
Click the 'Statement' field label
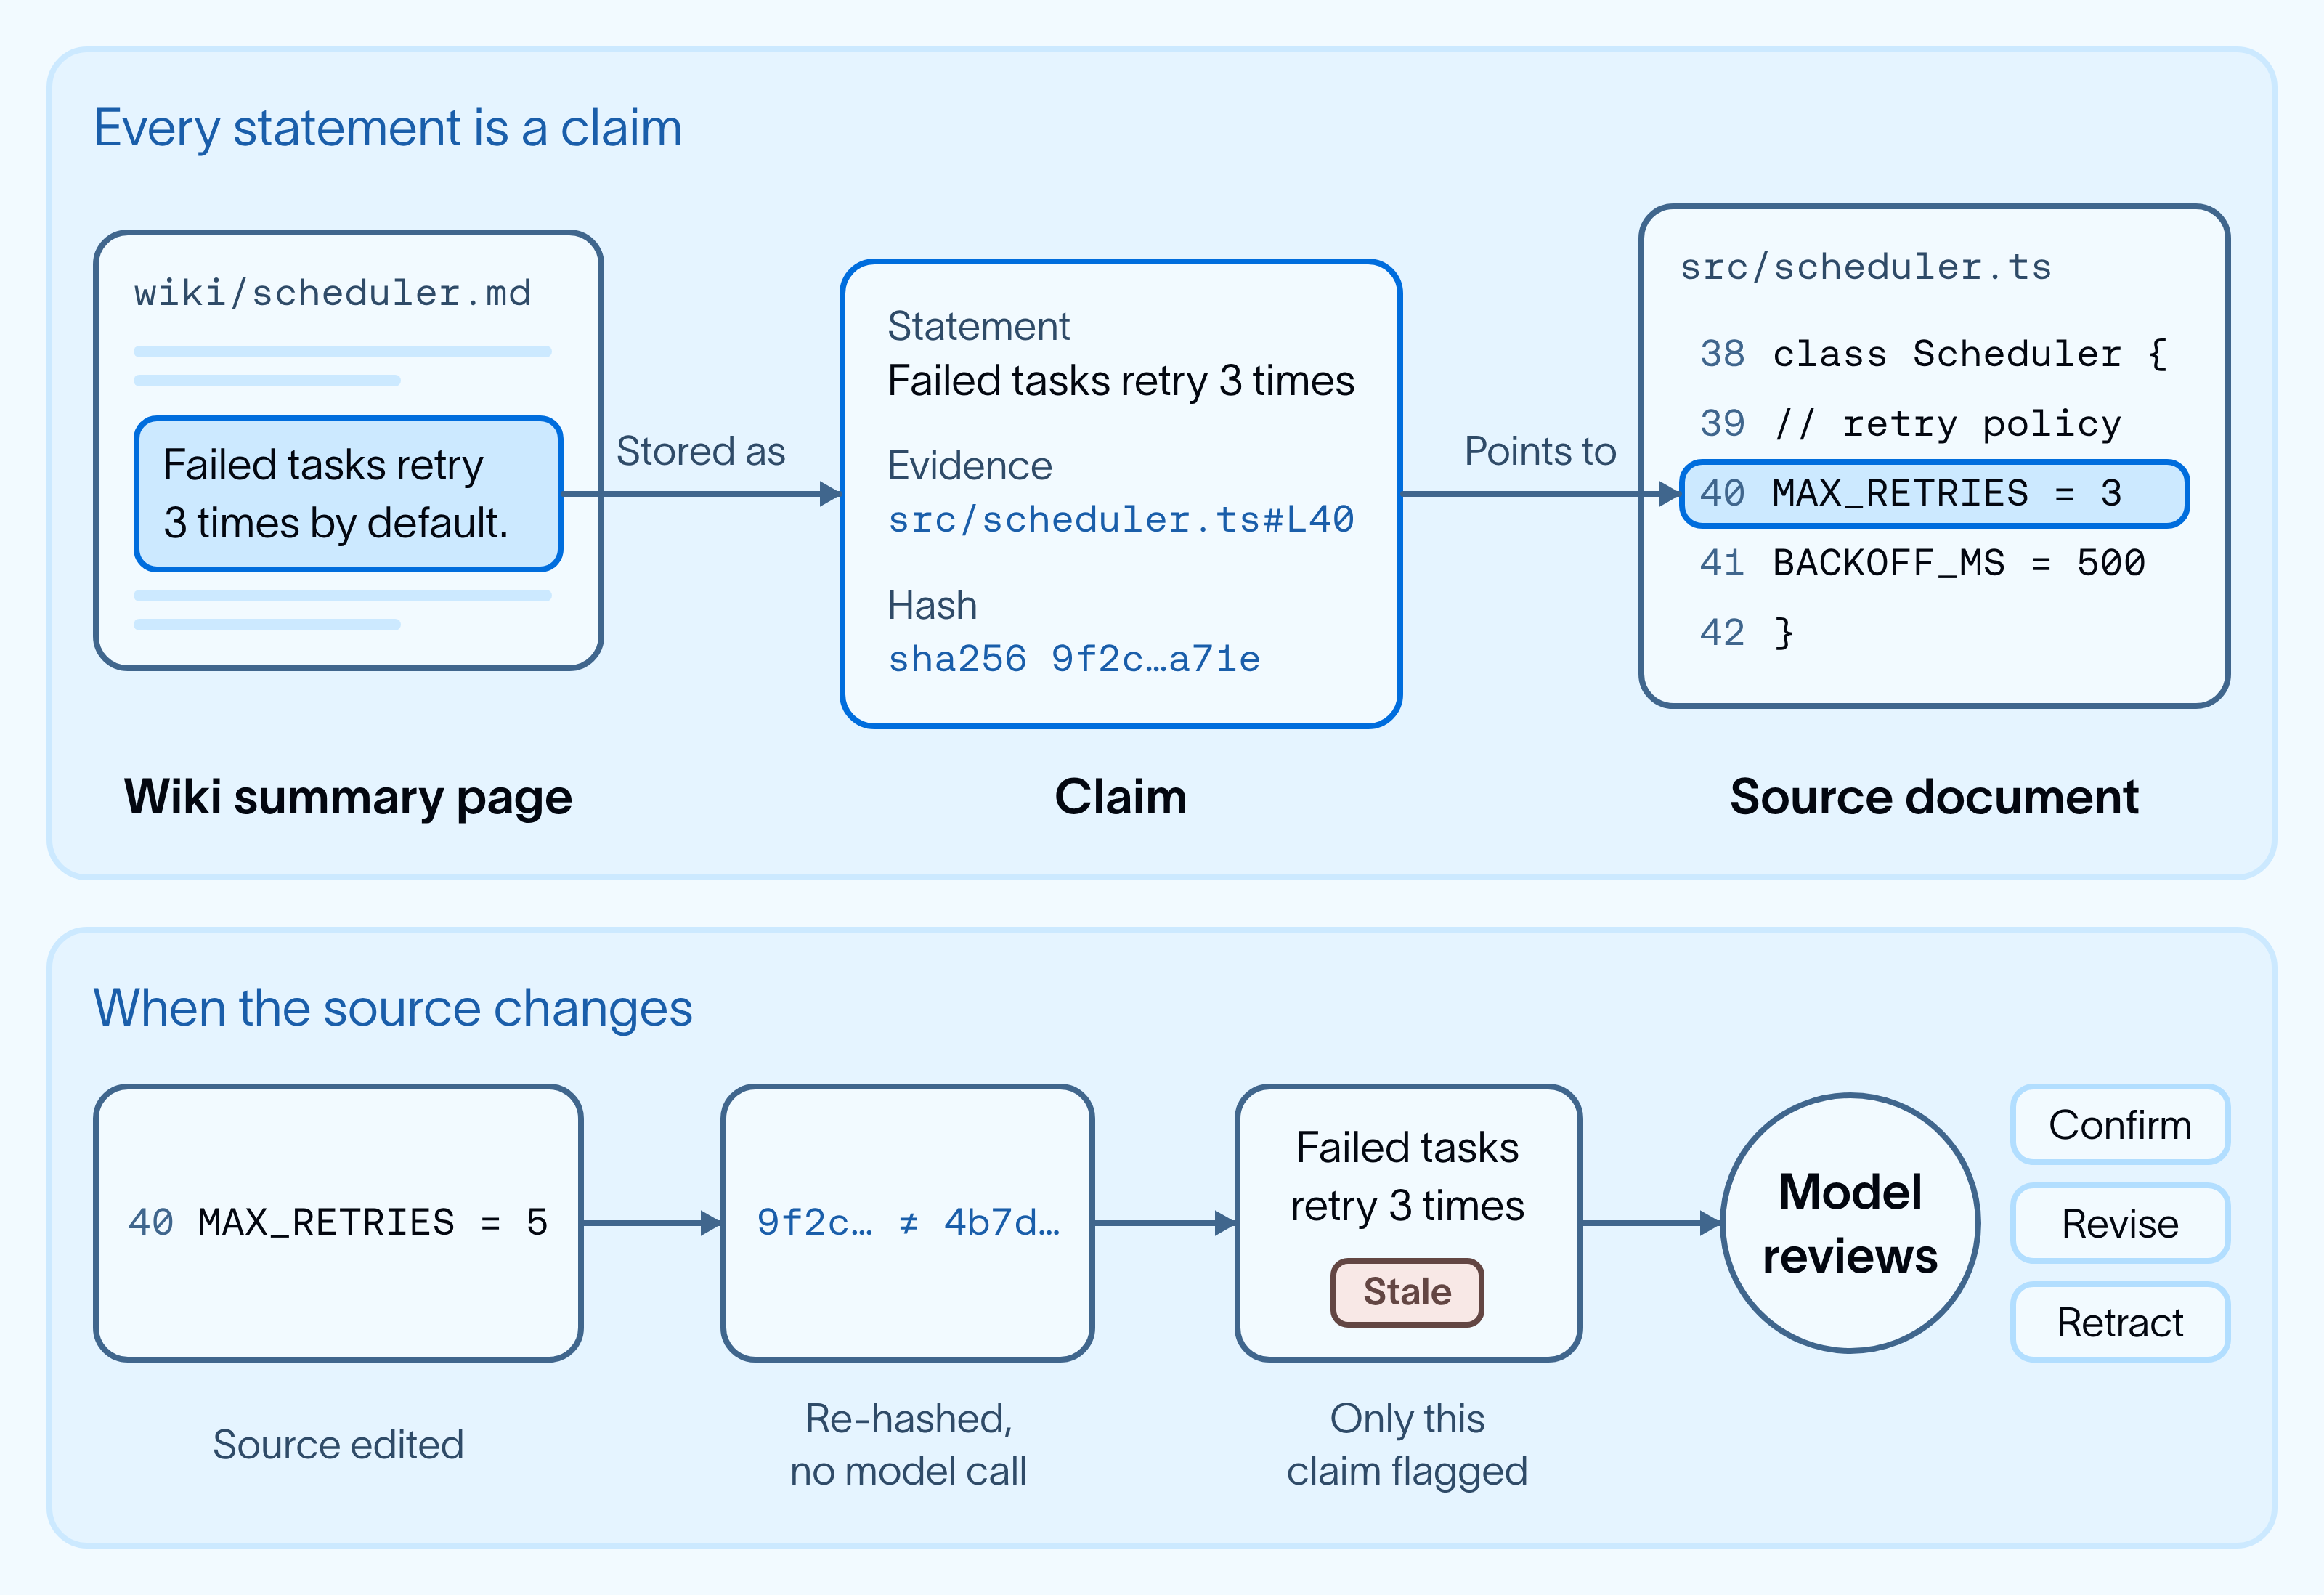pyautogui.click(x=978, y=326)
